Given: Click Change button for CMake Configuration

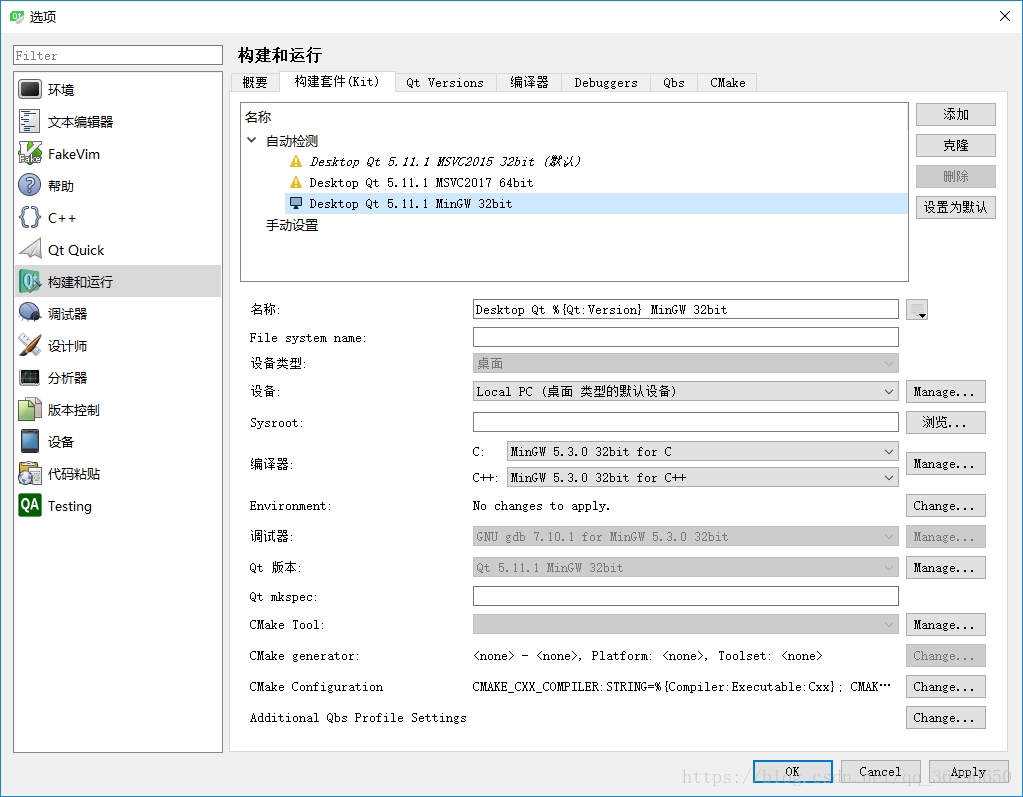Looking at the screenshot, I should point(945,687).
